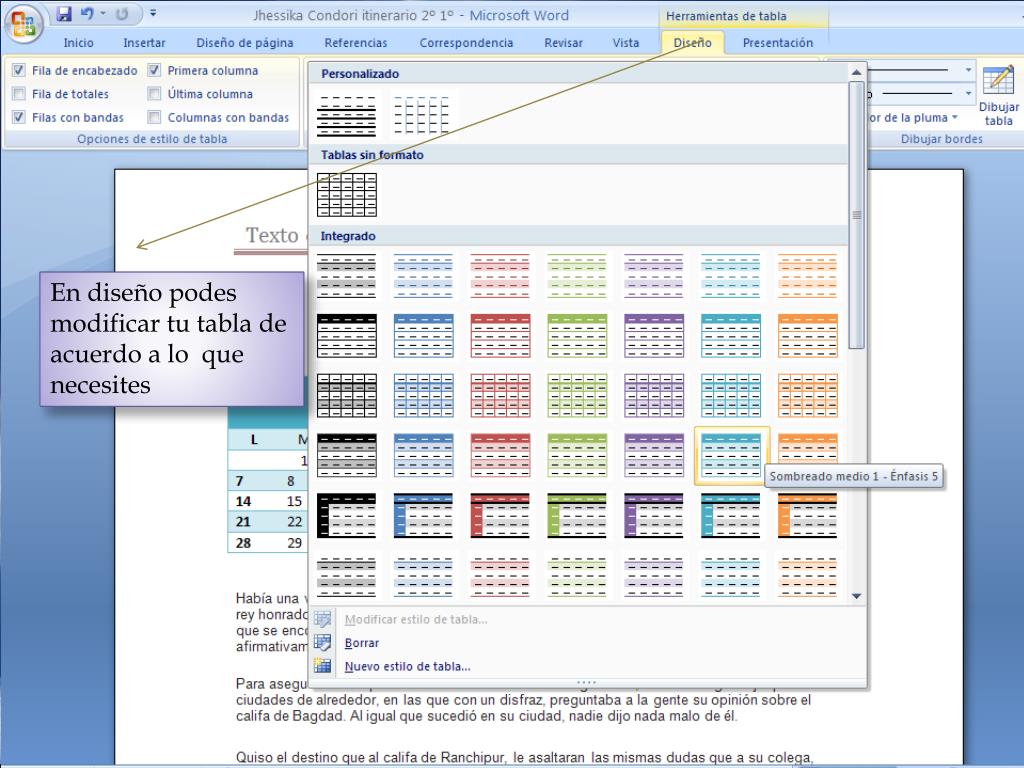Apply the red header style in second Integrado row
1024x768 pixels.
click(500, 336)
